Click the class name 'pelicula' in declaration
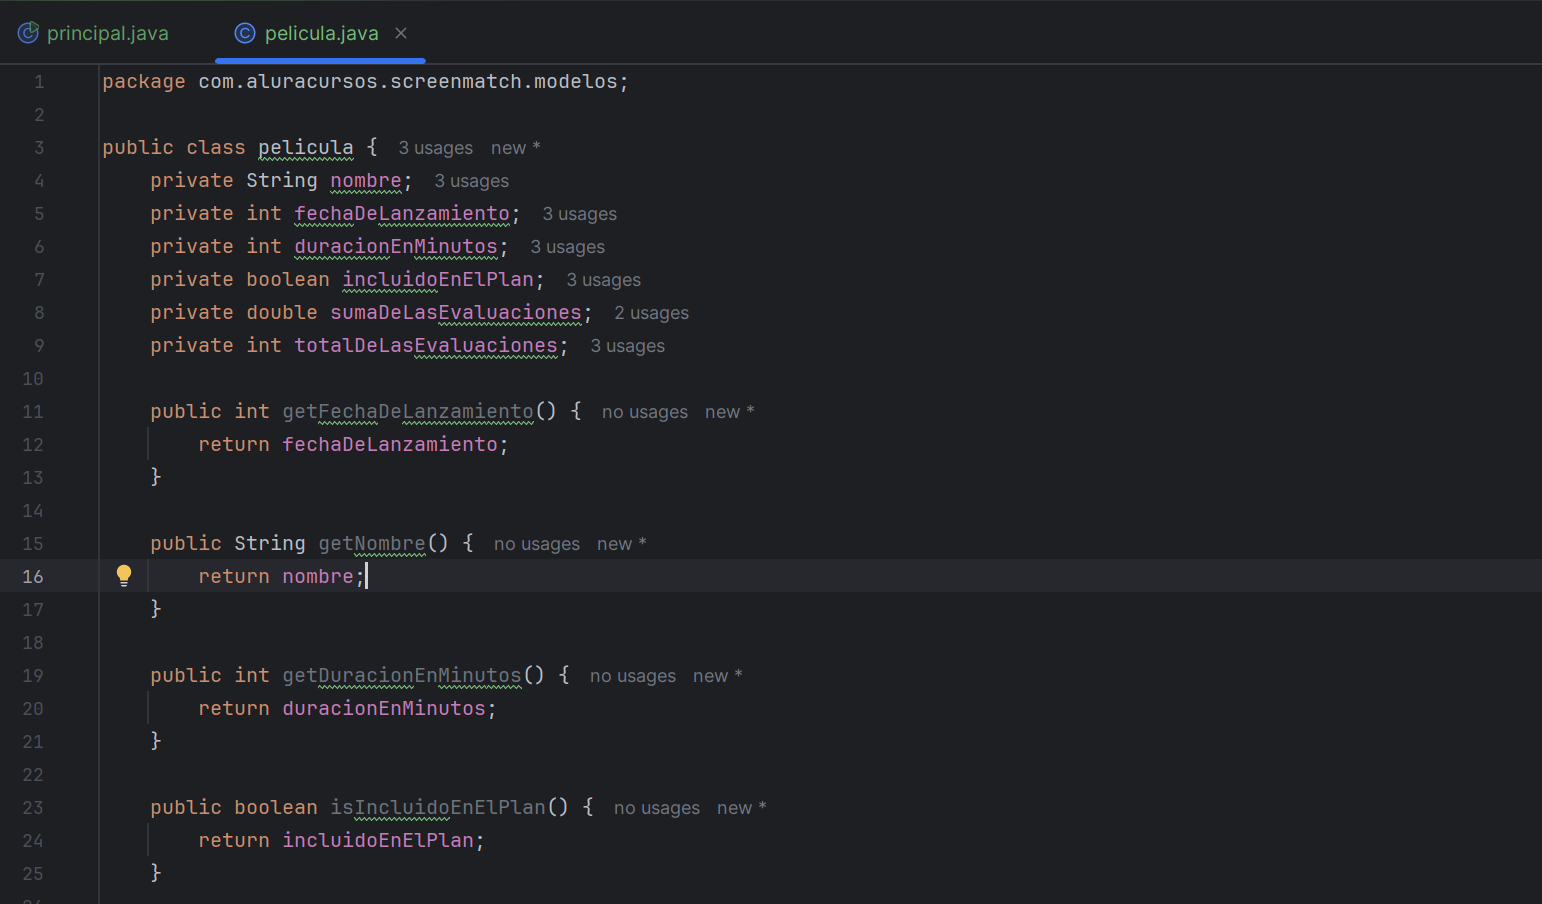Screen dimensions: 1542x904 (x=306, y=147)
